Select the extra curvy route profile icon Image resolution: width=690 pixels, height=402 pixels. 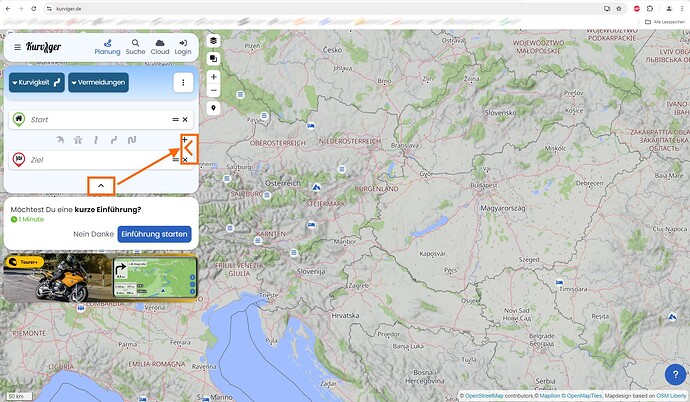click(x=132, y=140)
